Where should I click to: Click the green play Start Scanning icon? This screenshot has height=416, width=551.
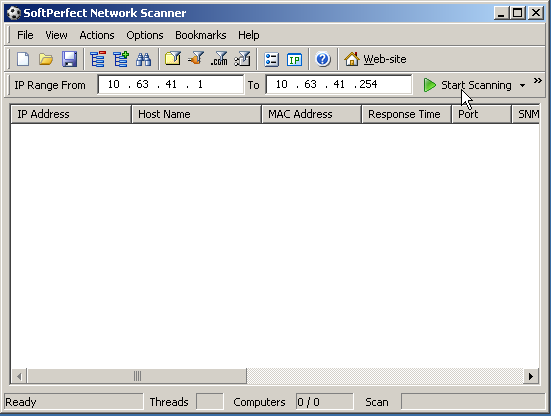[429, 85]
